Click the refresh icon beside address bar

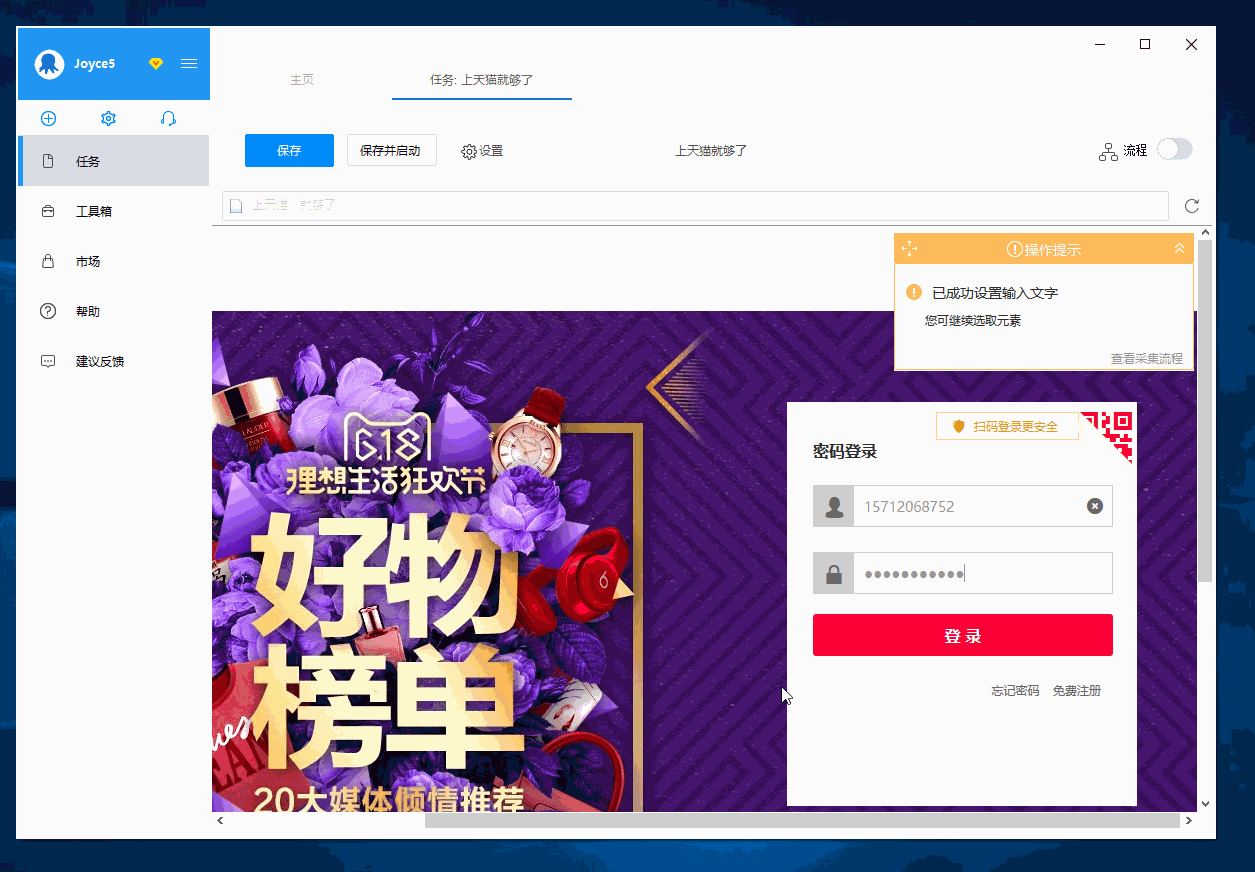click(1191, 206)
